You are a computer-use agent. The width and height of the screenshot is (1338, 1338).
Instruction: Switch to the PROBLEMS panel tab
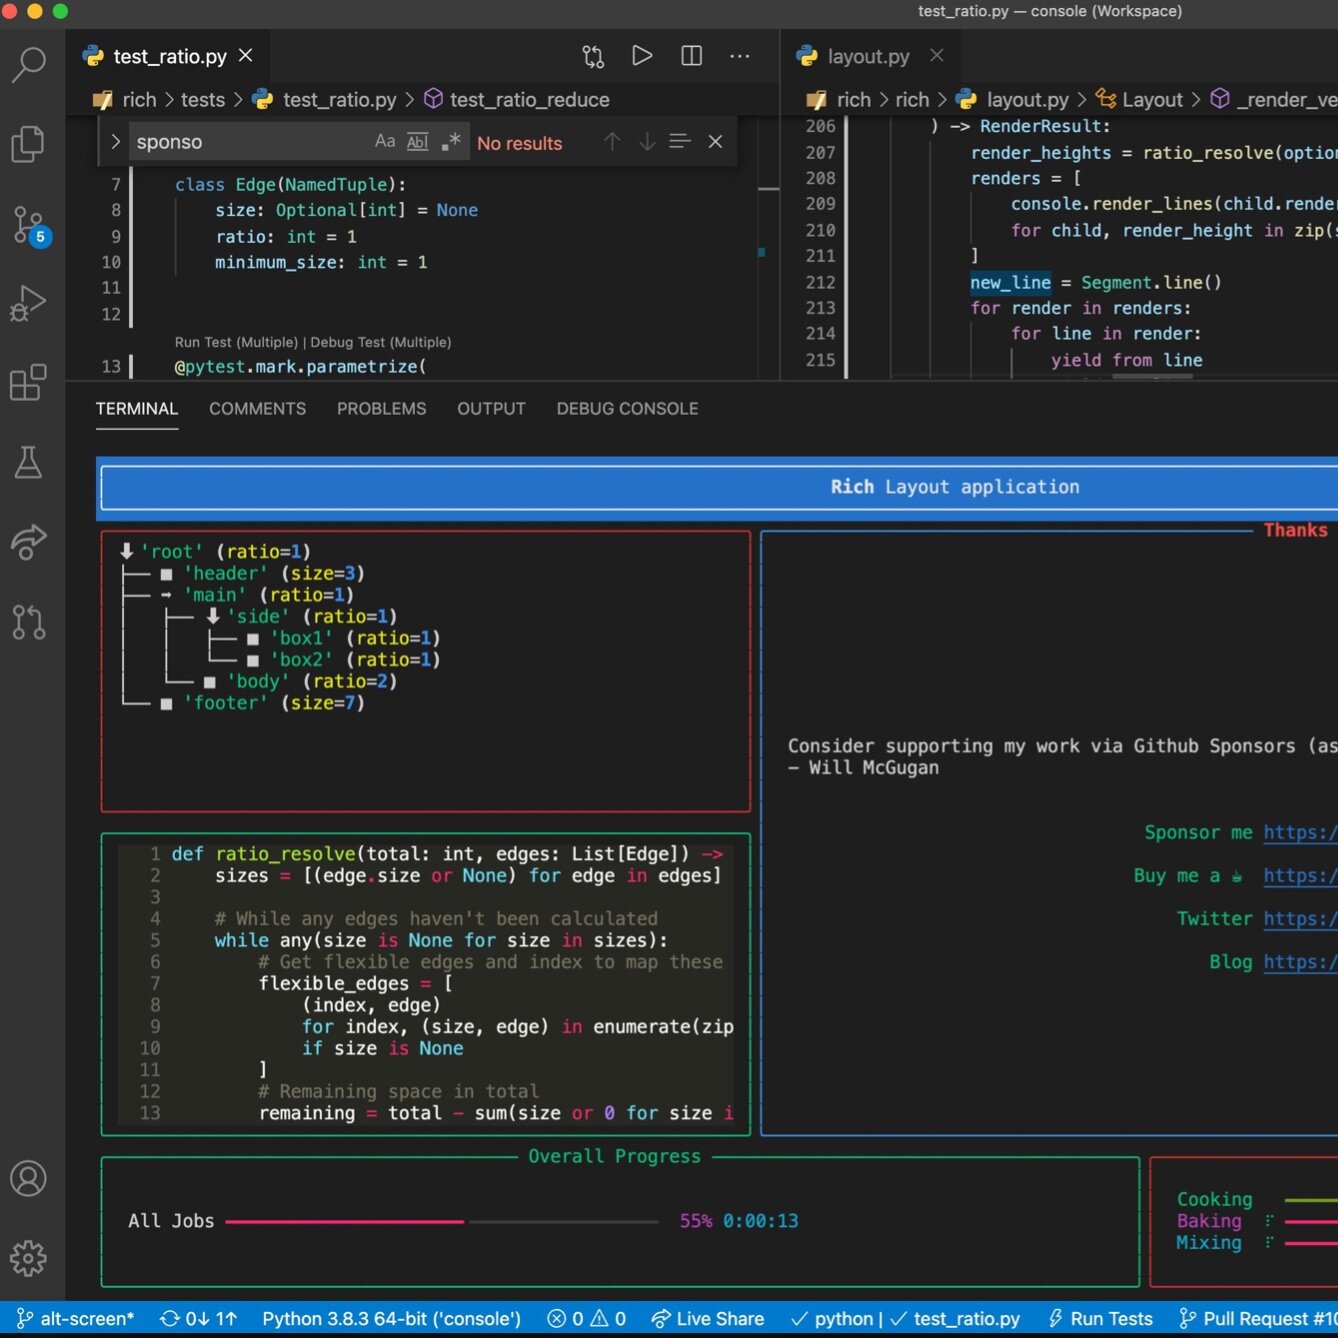coord(381,409)
